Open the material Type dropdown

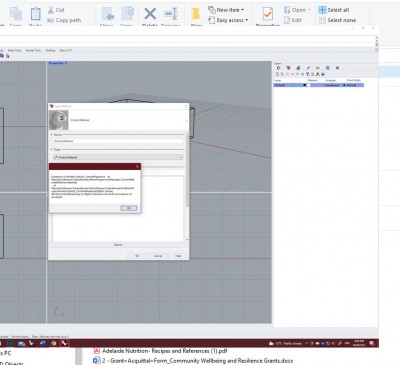point(118,157)
